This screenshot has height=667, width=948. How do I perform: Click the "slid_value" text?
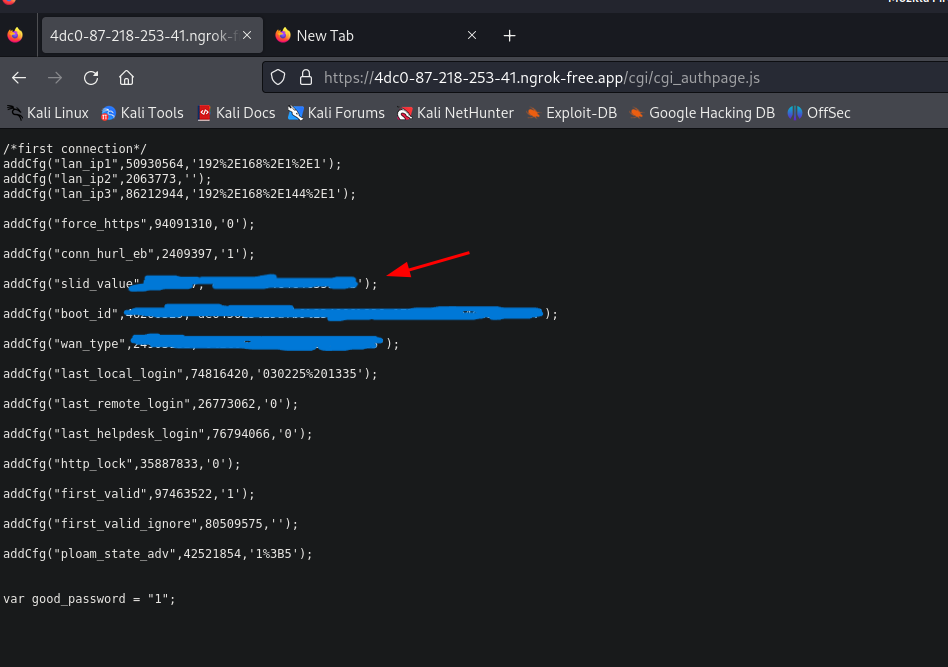coord(97,284)
